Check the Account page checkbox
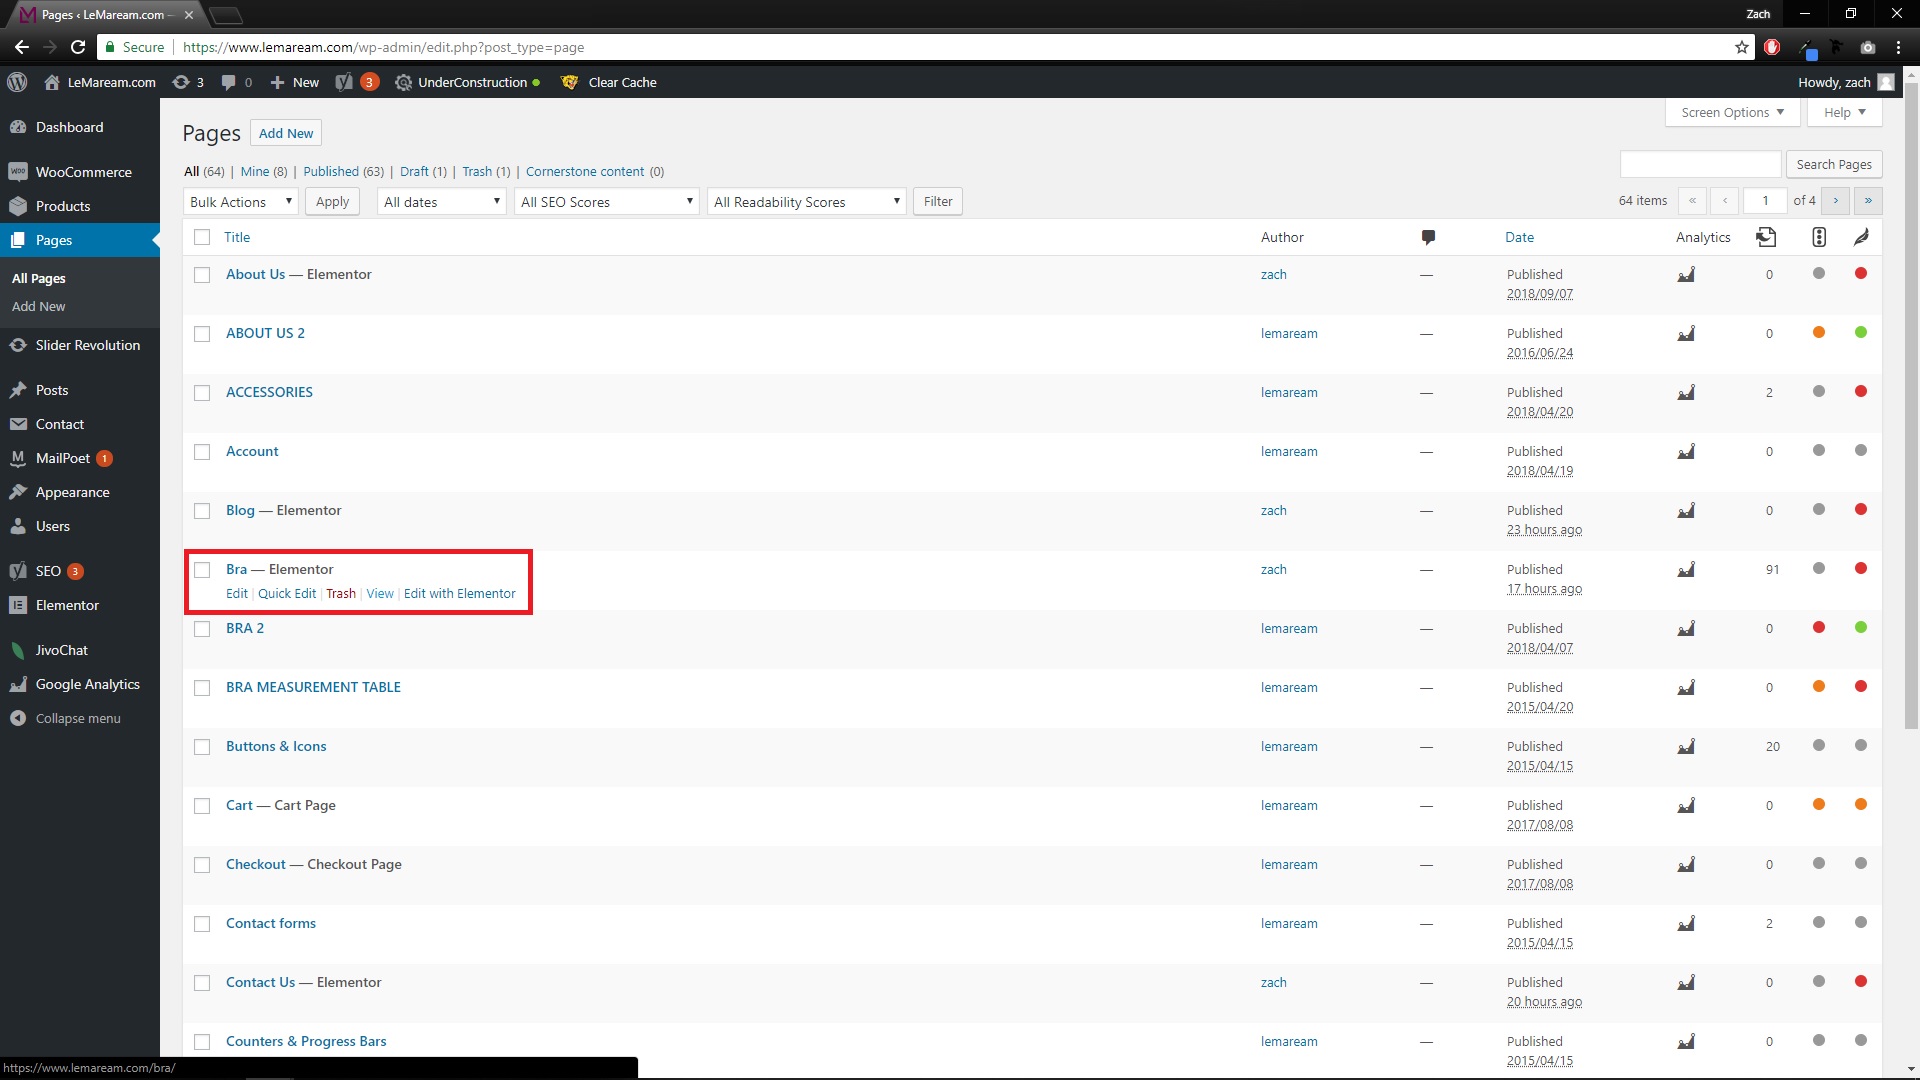 pyautogui.click(x=202, y=452)
